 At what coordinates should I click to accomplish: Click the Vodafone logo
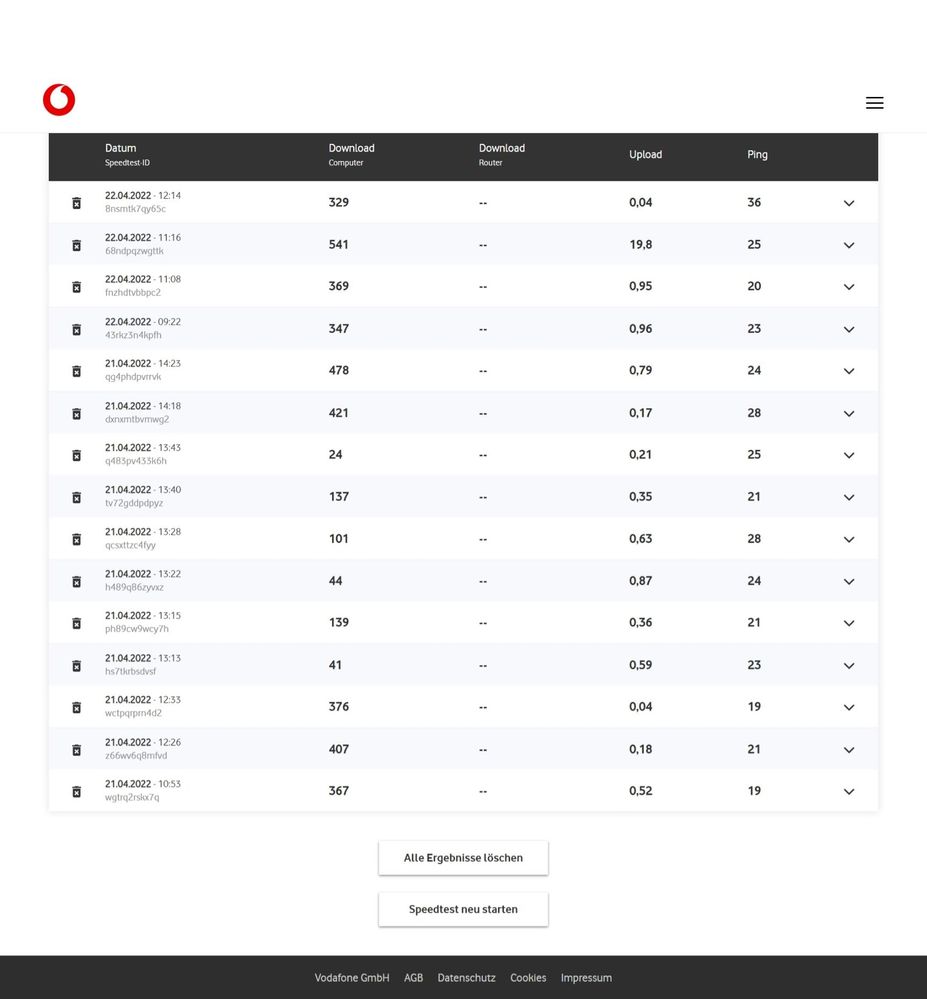[58, 99]
